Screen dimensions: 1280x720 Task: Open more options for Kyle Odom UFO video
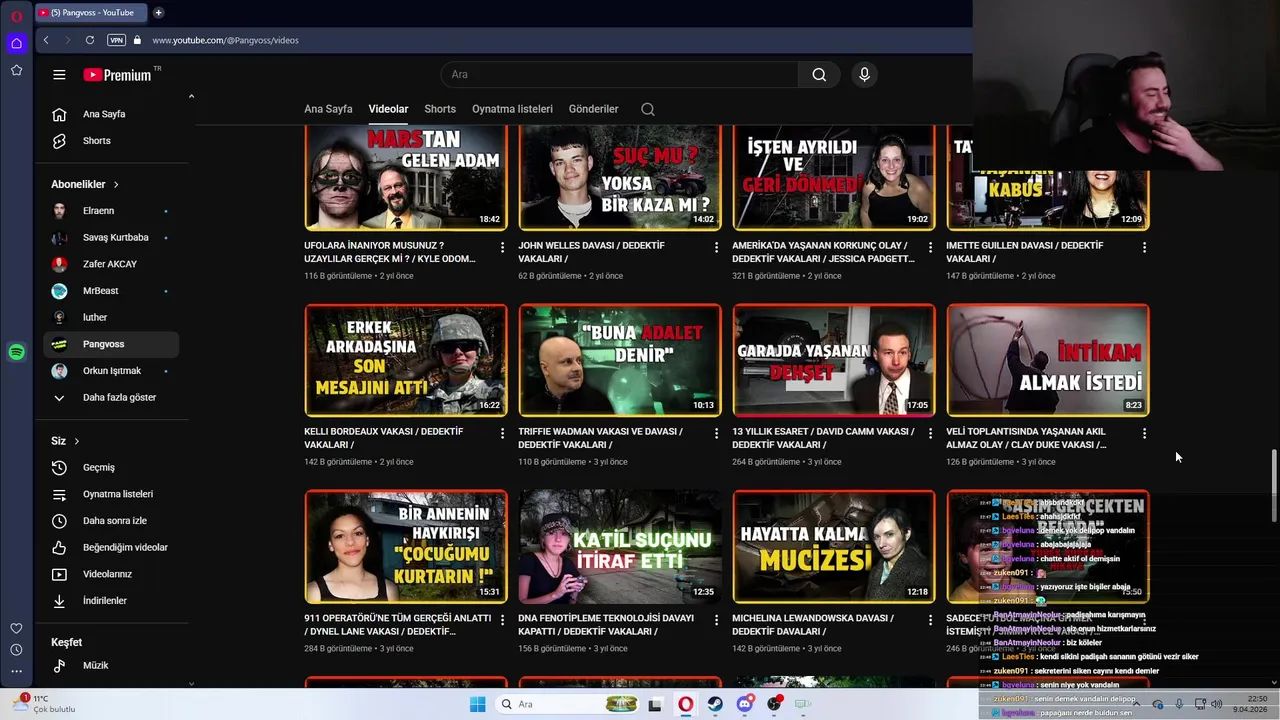click(x=502, y=247)
